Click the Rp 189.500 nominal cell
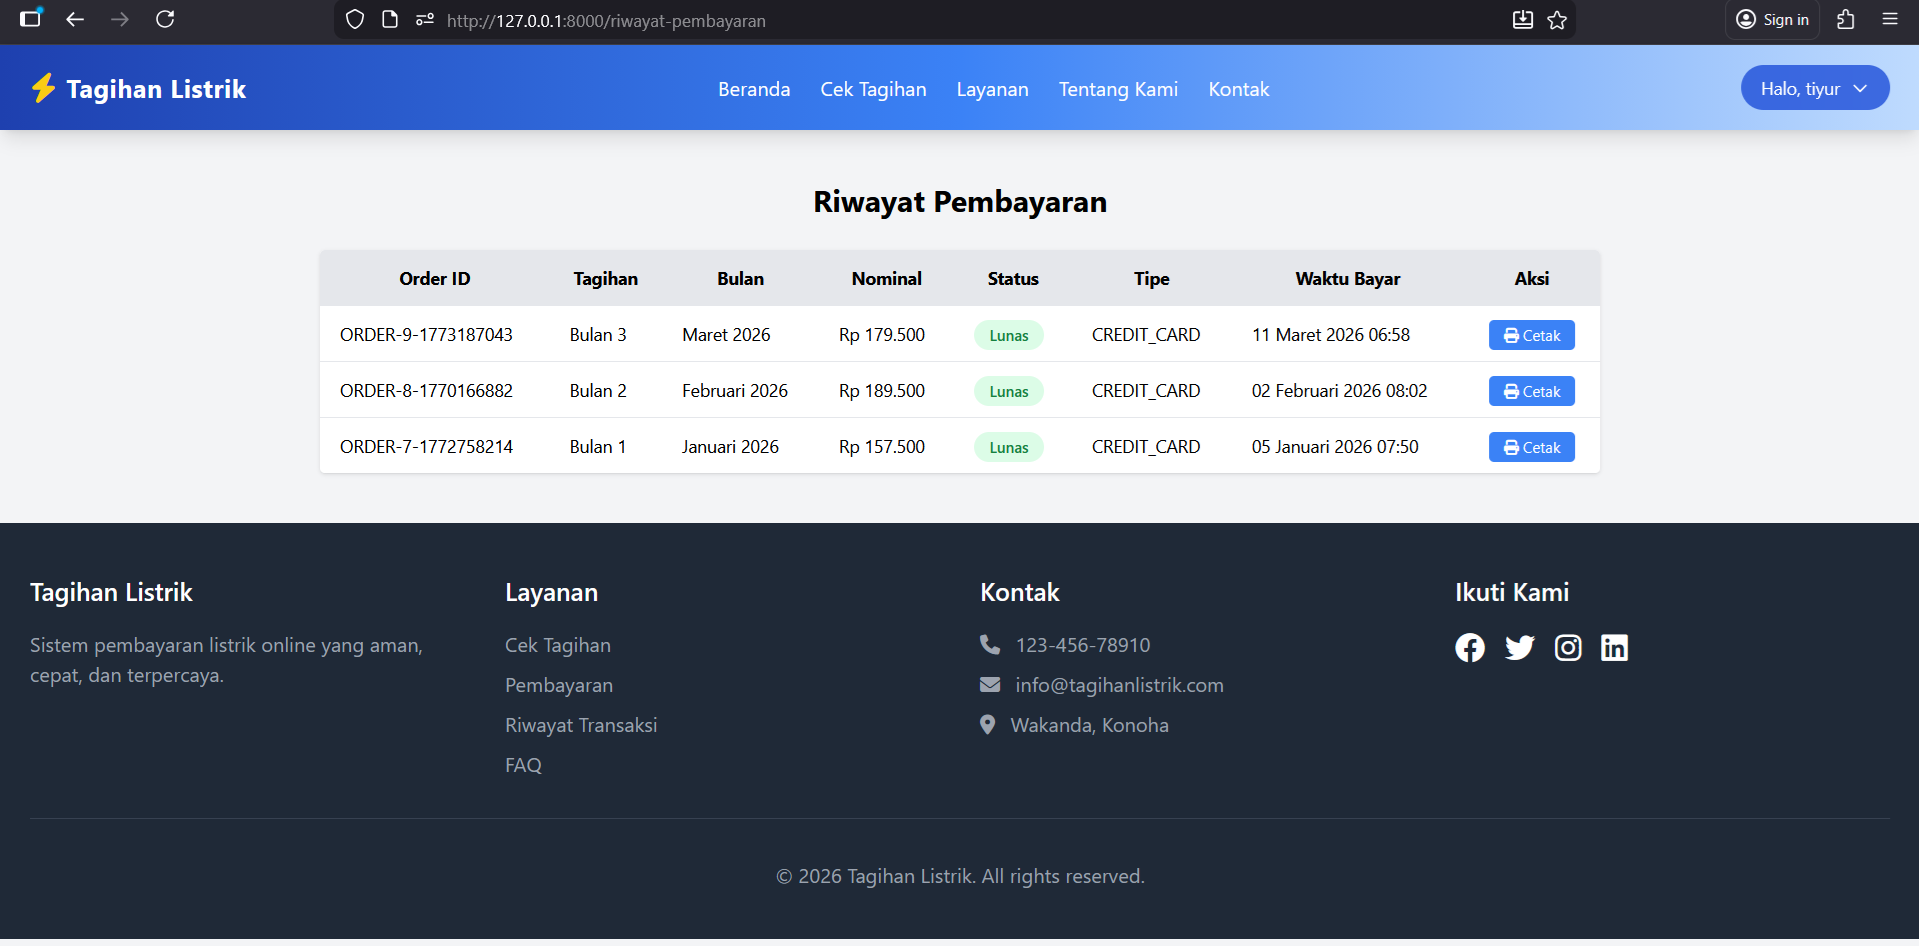Image resolution: width=1919 pixels, height=946 pixels. (x=881, y=391)
